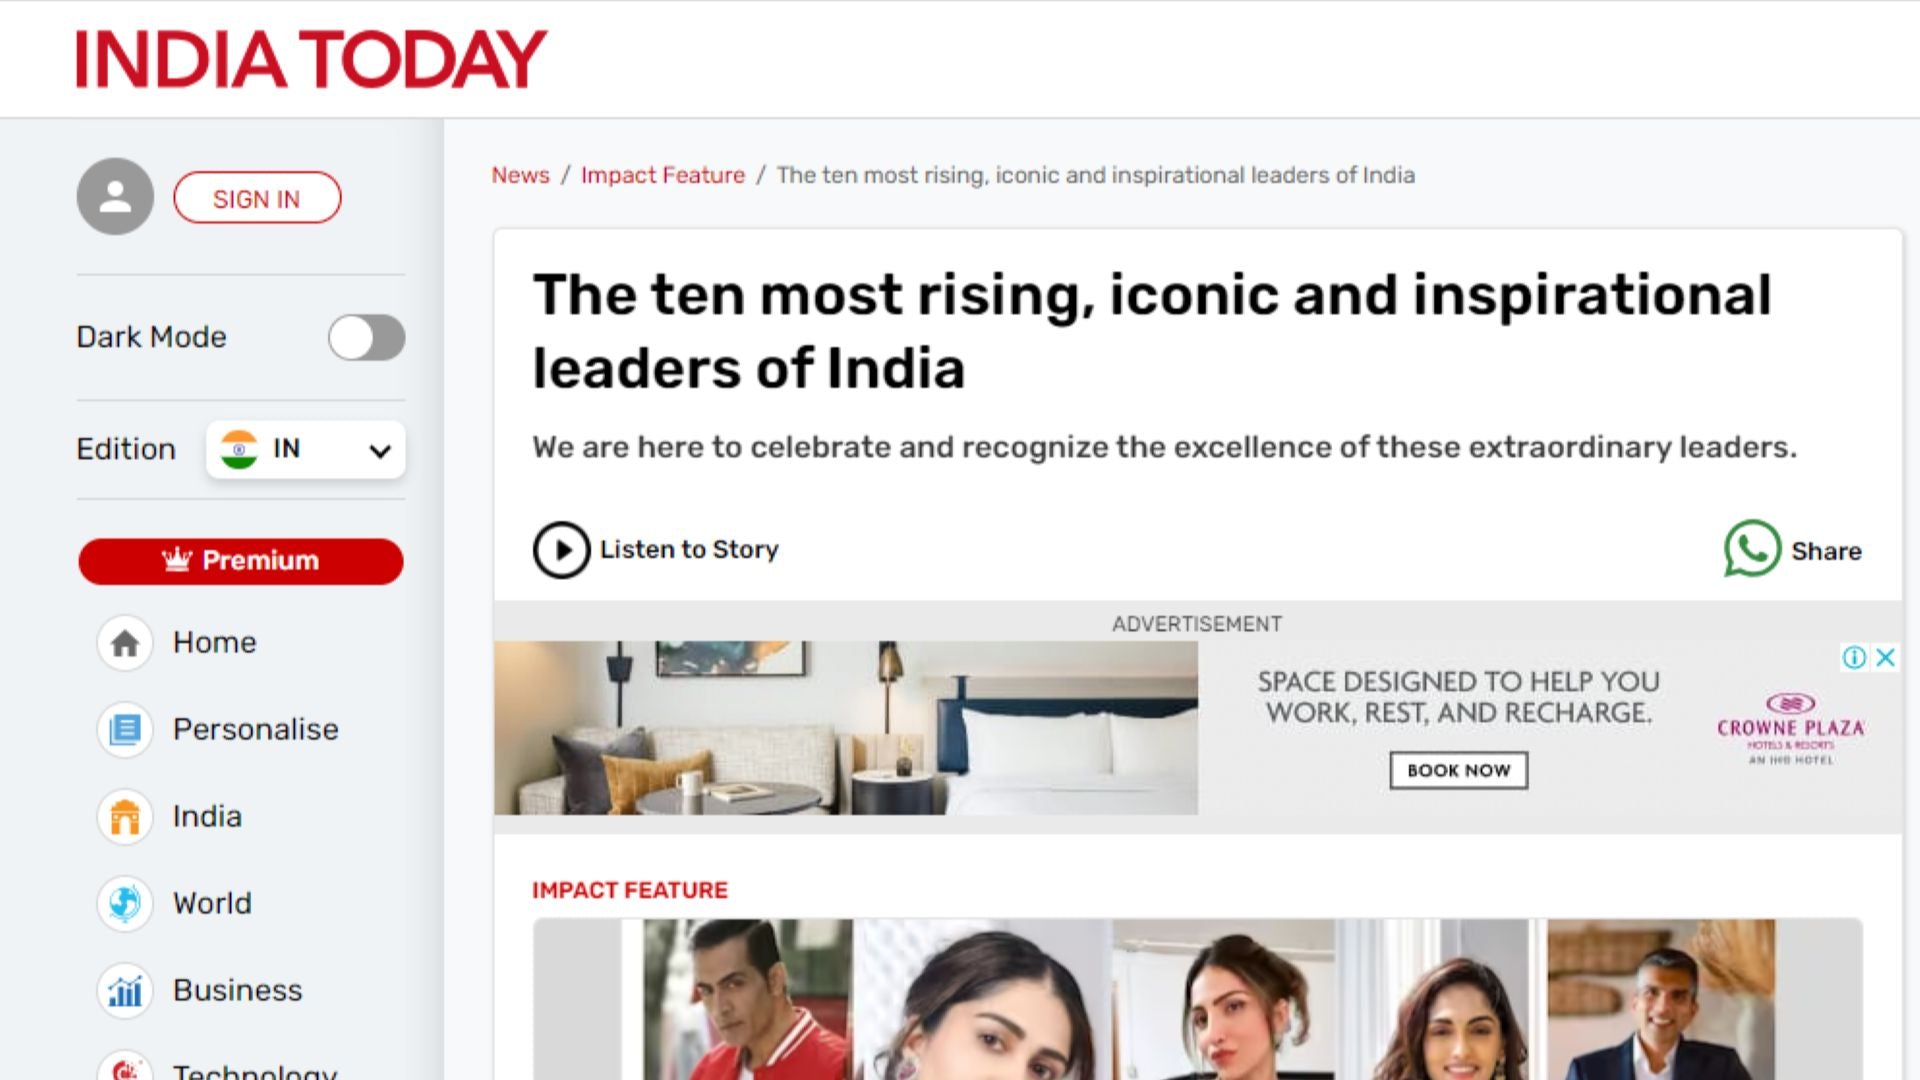Click the Edition dropdown chevron arrow
This screenshot has height=1080, width=1920.
click(380, 451)
